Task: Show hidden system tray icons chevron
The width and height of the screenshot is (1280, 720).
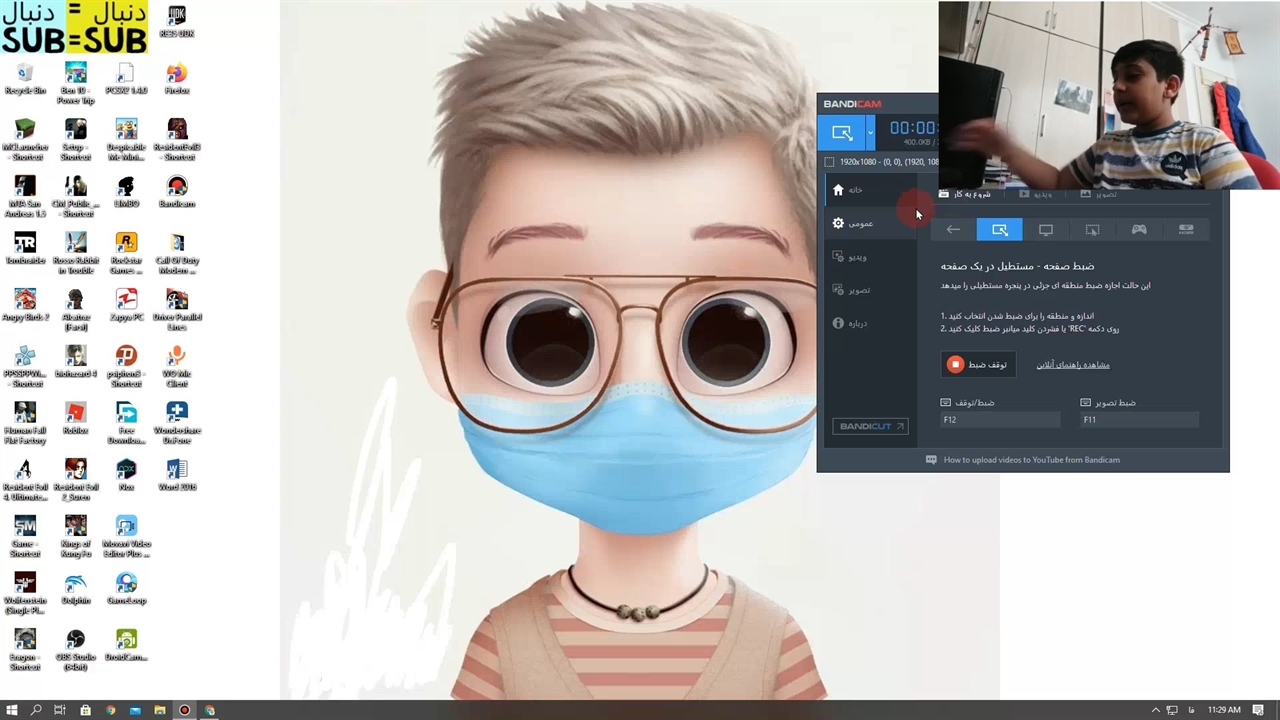Action: point(1156,710)
